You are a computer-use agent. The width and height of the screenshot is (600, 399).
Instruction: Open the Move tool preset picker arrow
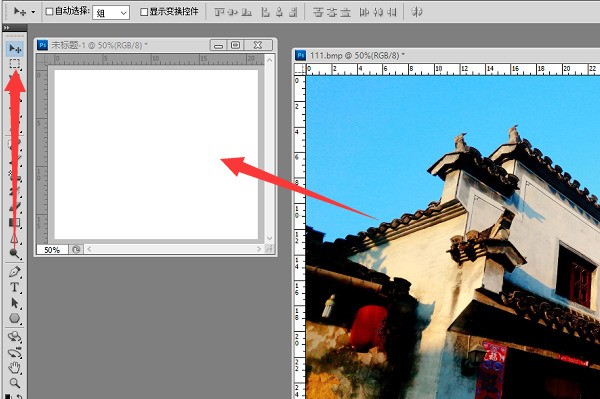(x=33, y=12)
